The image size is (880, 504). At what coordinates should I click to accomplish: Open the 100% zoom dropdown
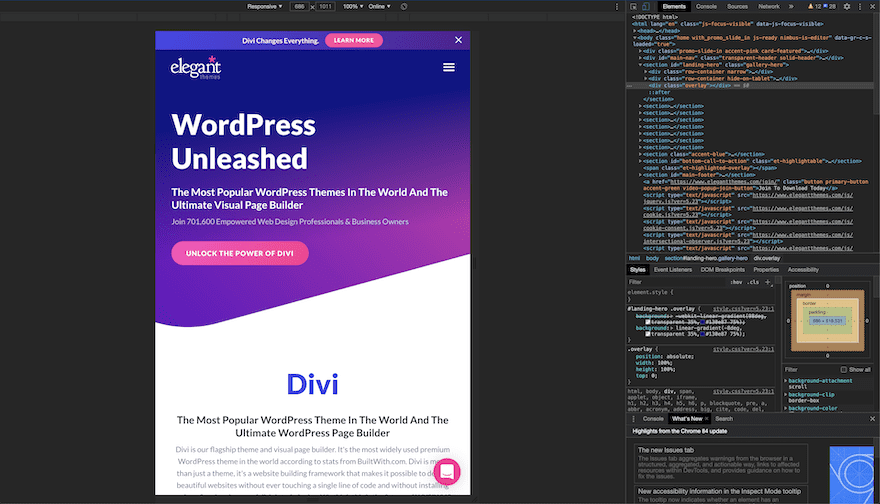[x=353, y=6]
